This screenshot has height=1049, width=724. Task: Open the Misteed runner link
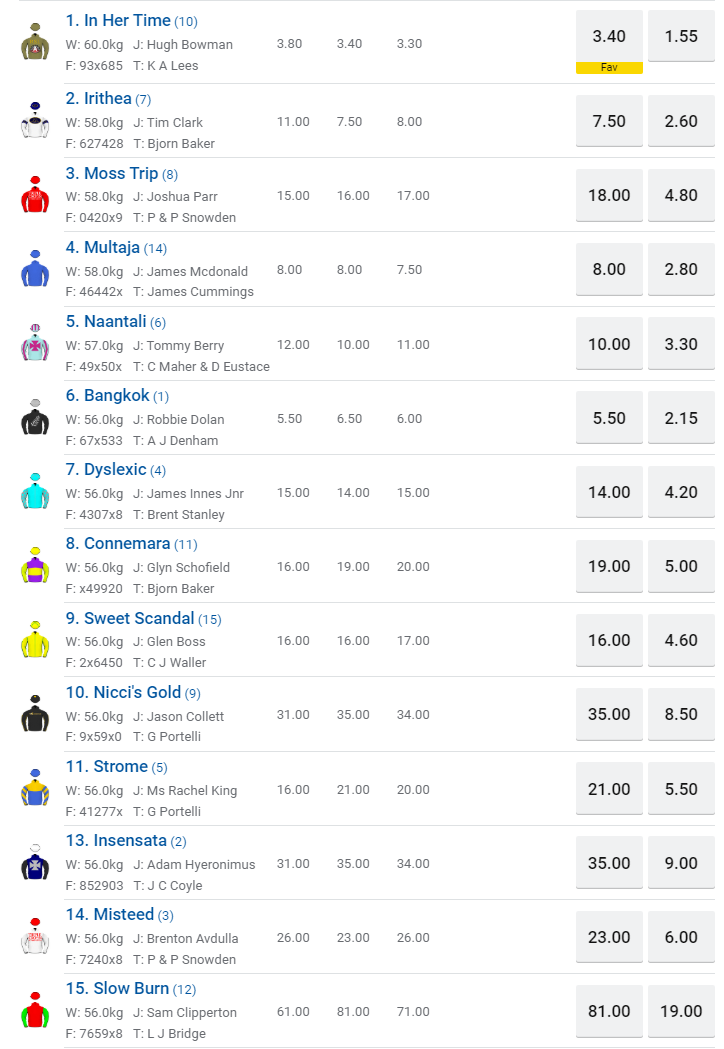123,915
